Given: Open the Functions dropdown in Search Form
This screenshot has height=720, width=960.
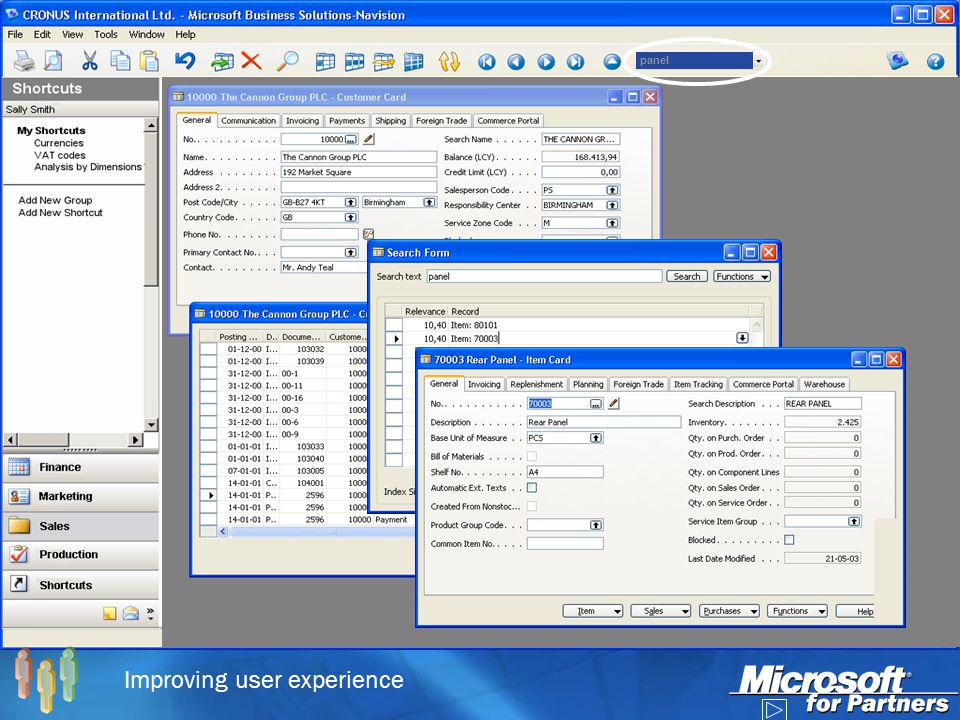Looking at the screenshot, I should [x=742, y=277].
